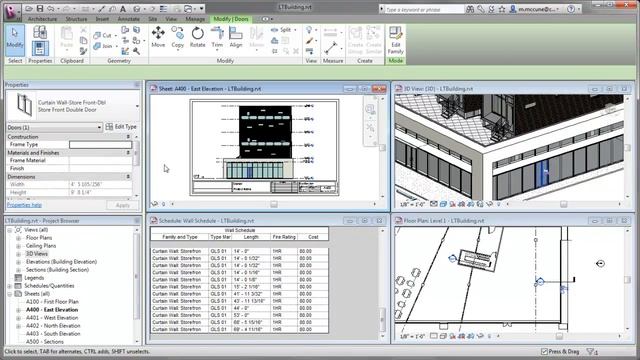
Task: Open the Architecture ribbon tab
Action: [x=42, y=19]
